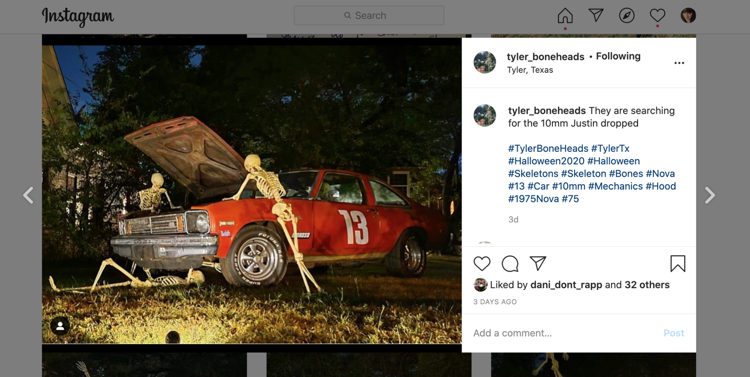The image size is (750, 377).
Task: Save the post with the bookmark icon
Action: click(x=678, y=264)
